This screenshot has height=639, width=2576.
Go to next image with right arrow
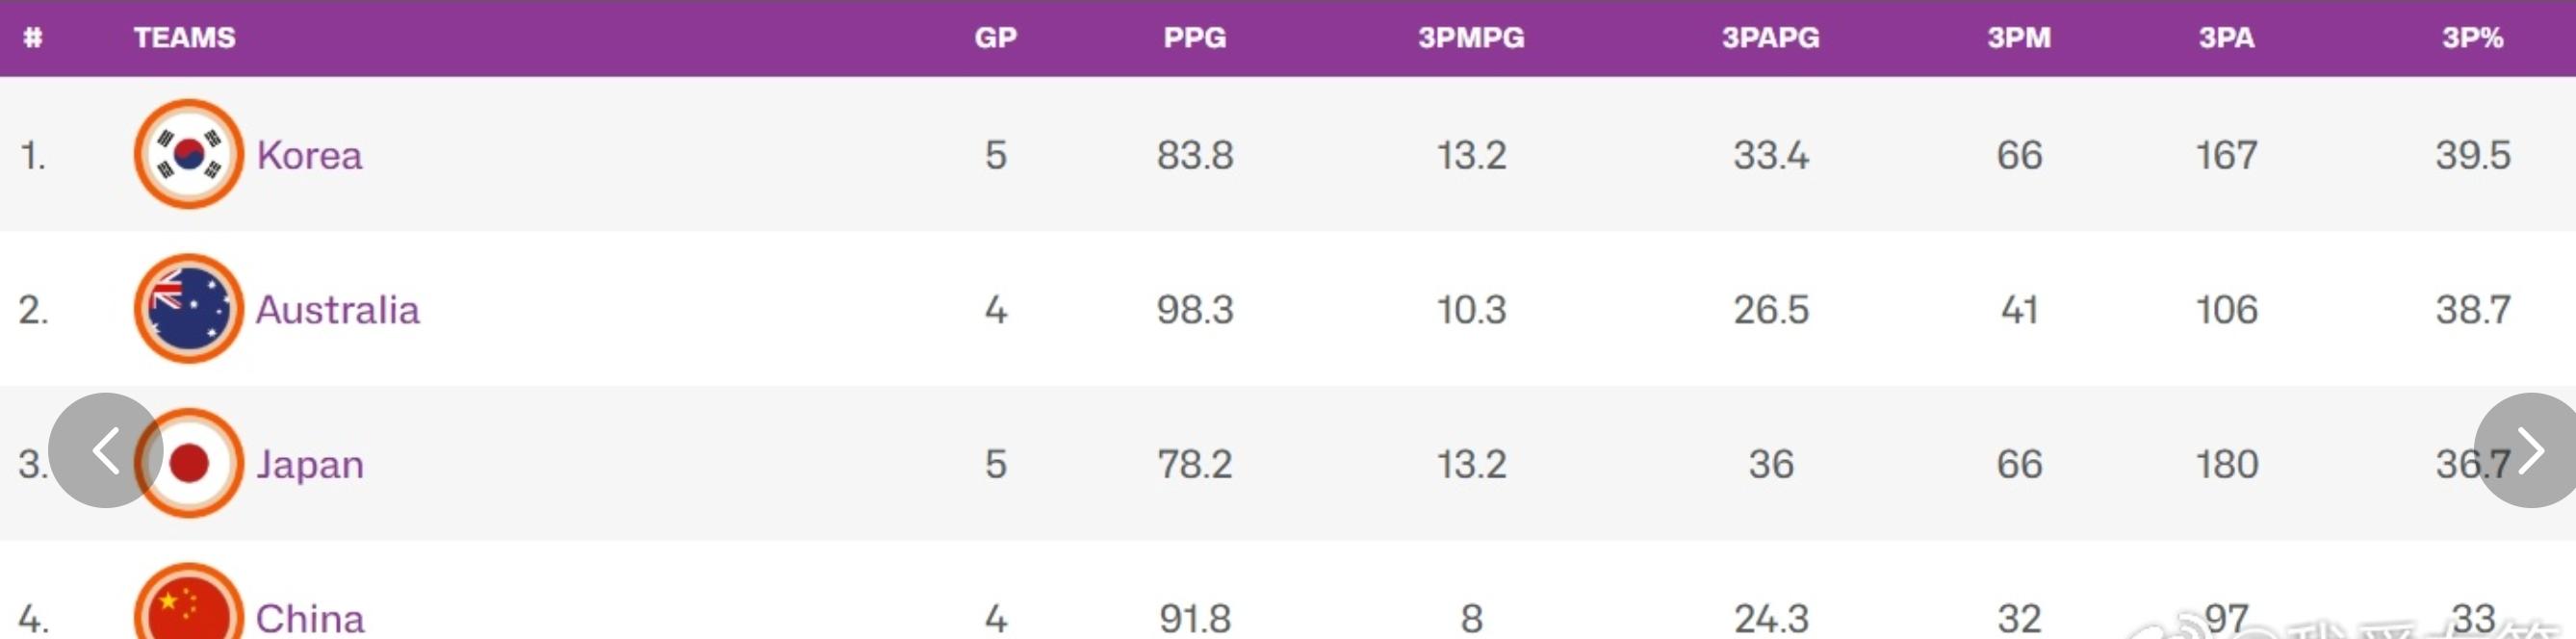2526,450
